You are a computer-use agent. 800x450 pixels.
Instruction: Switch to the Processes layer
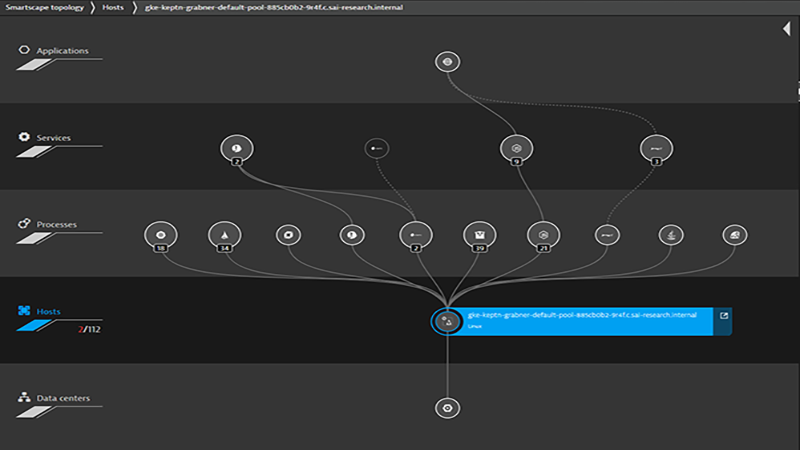pos(58,224)
